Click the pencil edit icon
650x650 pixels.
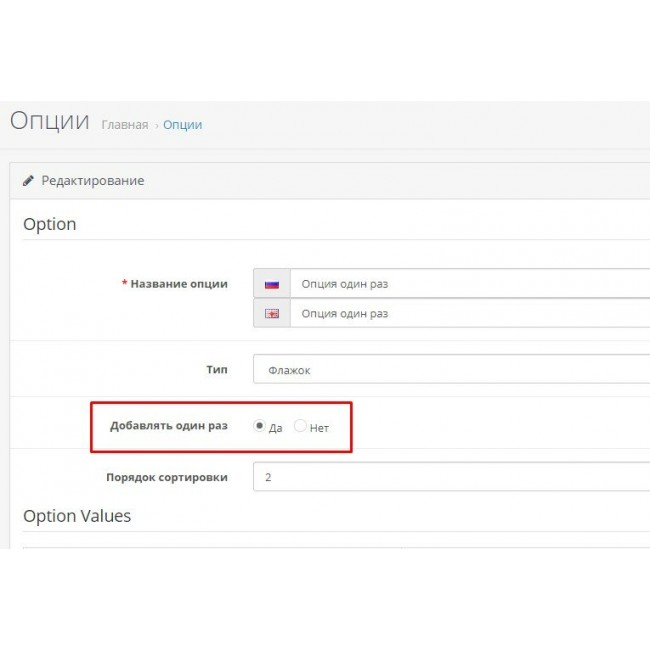click(28, 181)
